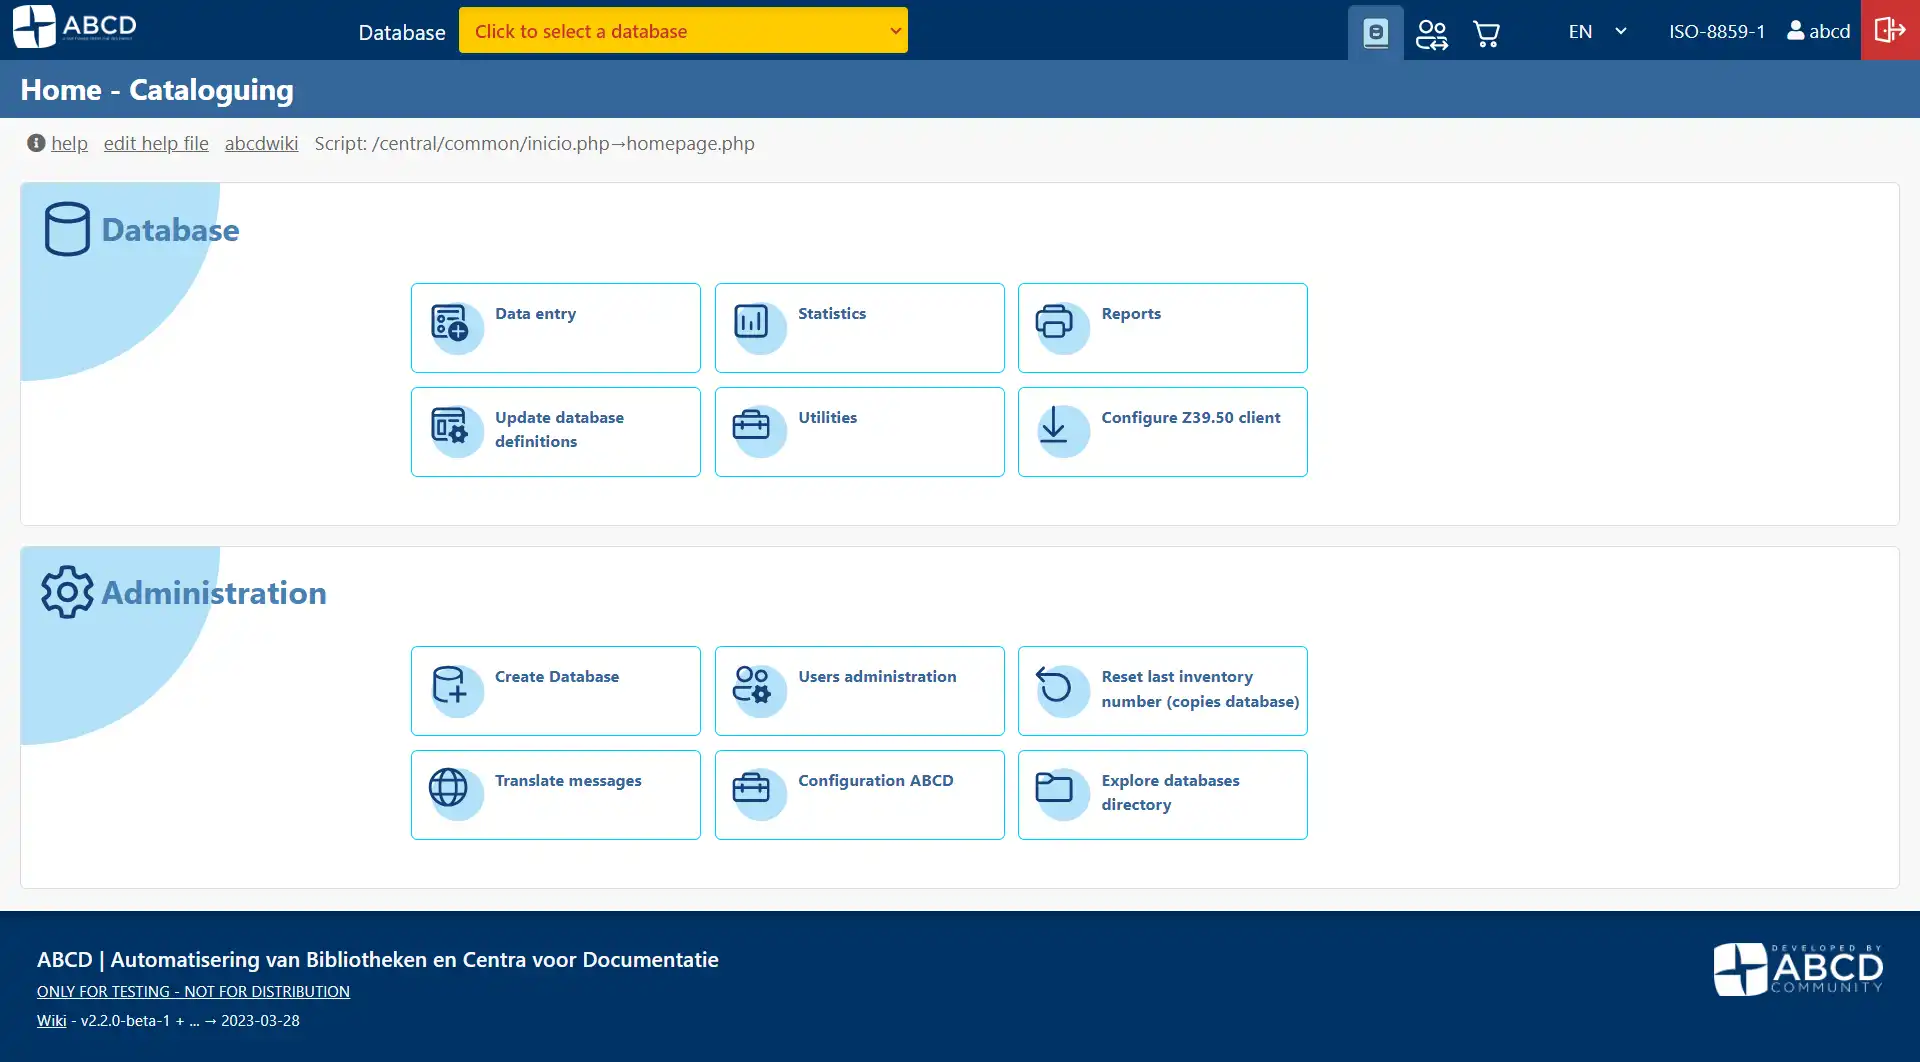1920x1062 pixels.
Task: Open the Reports card label
Action: tap(1131, 314)
